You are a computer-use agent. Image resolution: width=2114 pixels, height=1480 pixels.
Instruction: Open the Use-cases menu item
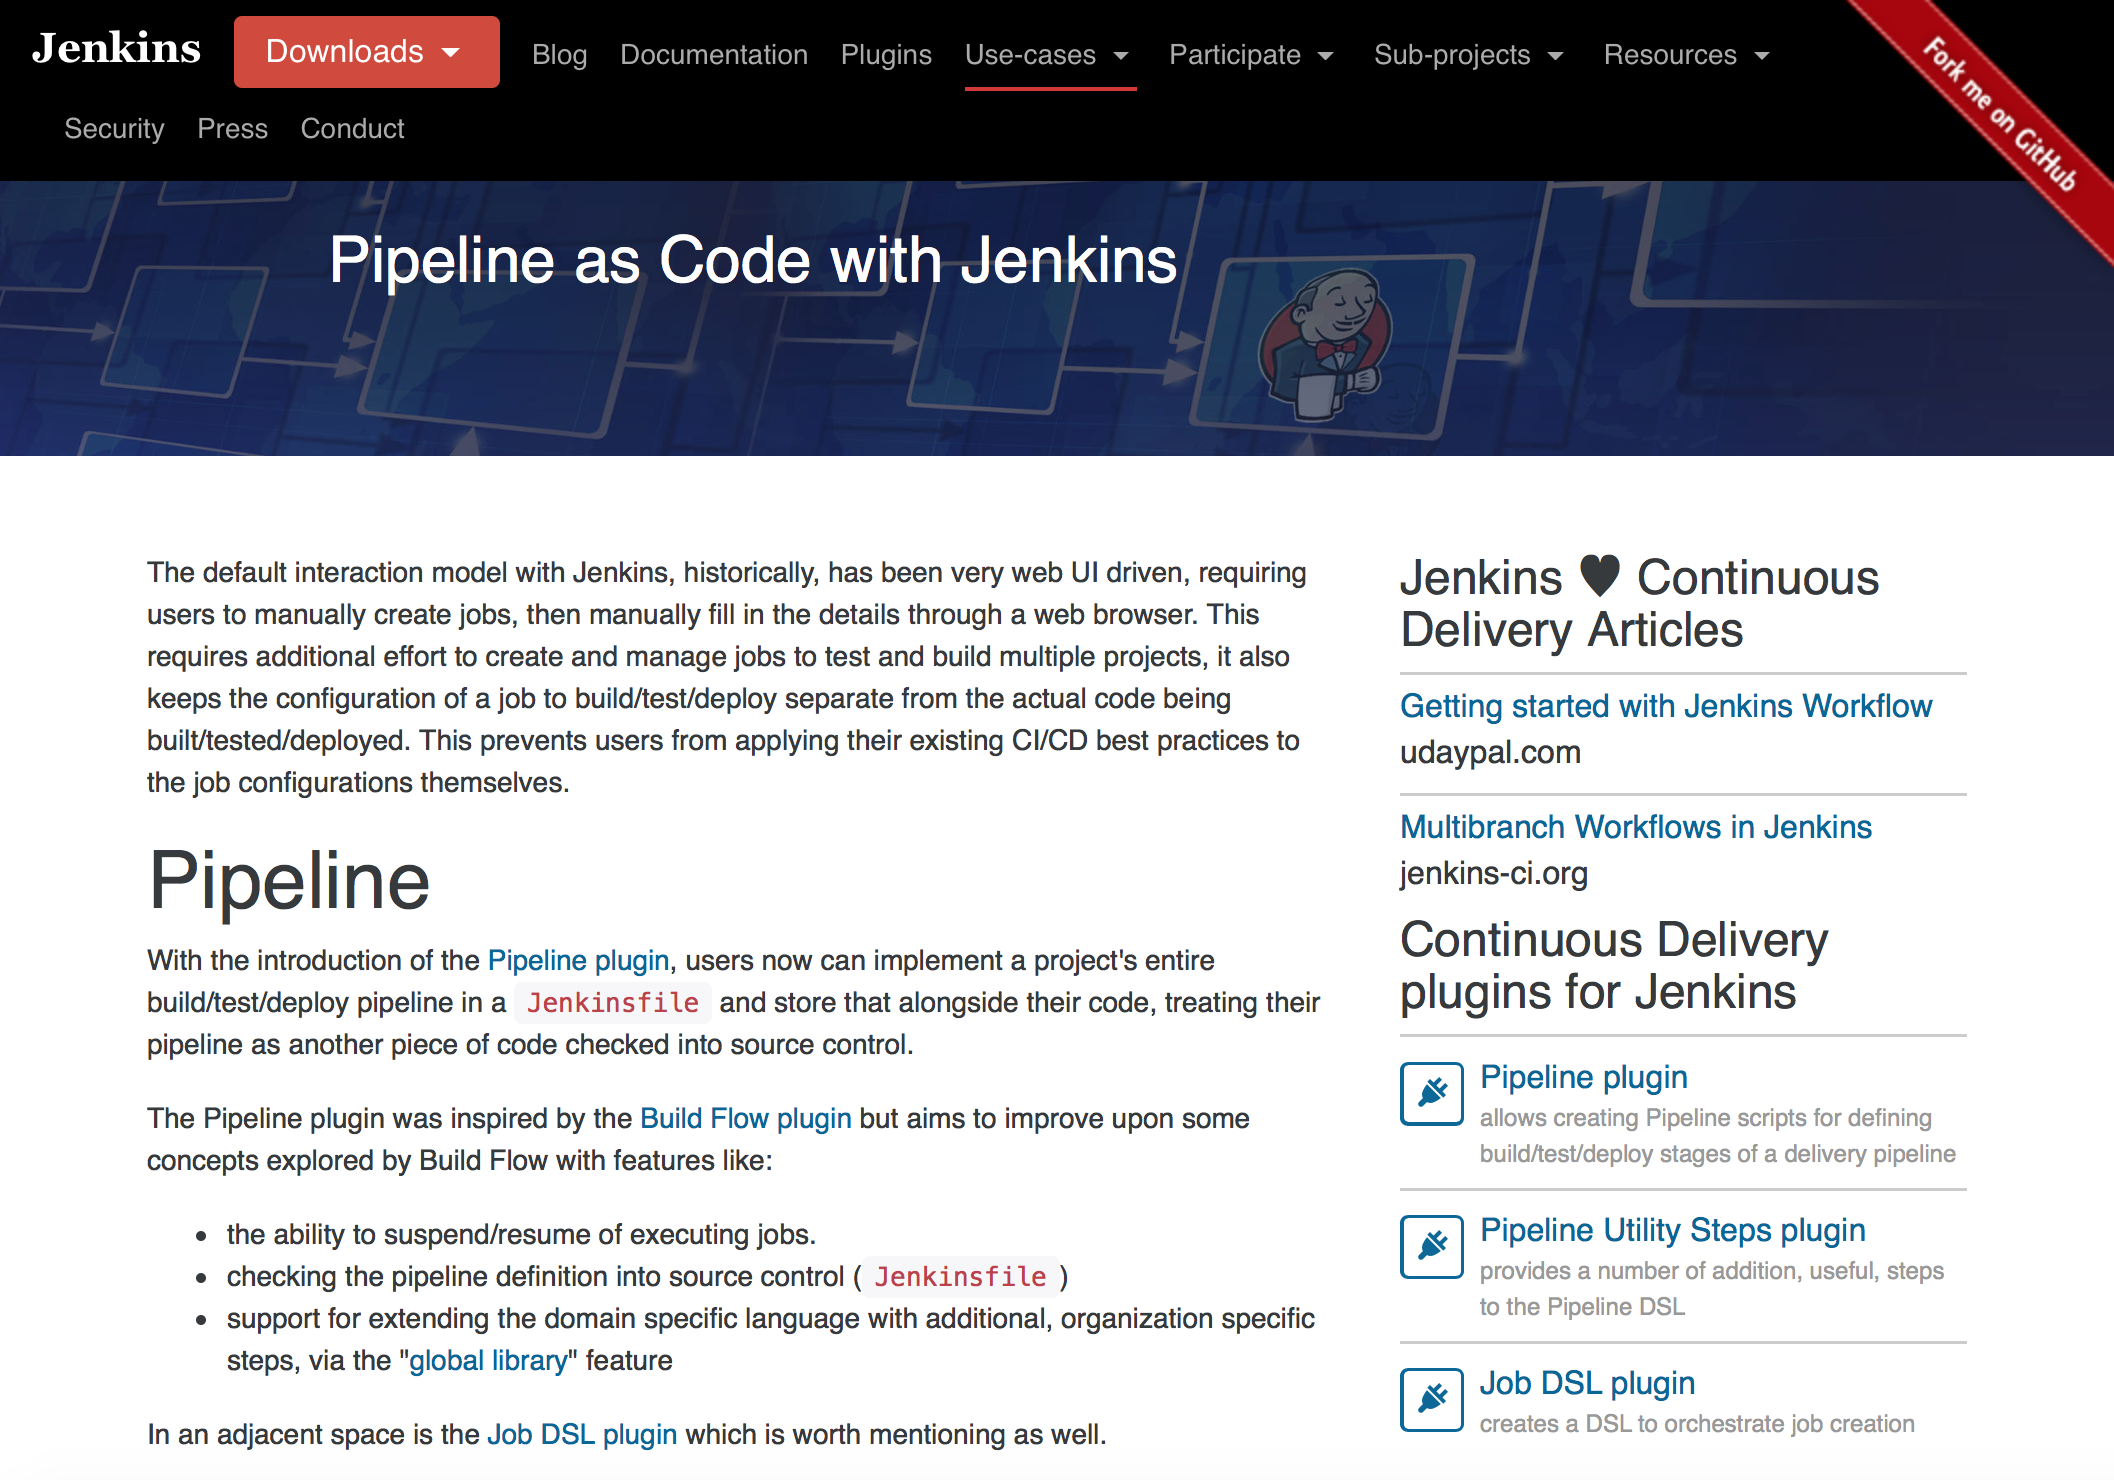pyautogui.click(x=1046, y=53)
